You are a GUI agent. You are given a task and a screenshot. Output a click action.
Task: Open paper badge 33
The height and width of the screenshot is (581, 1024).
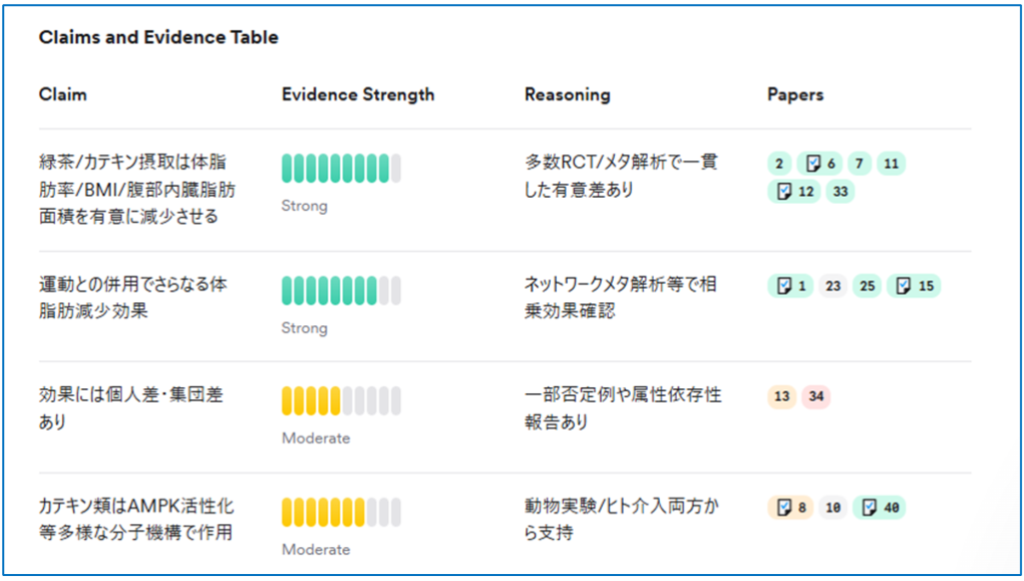pyautogui.click(x=840, y=191)
